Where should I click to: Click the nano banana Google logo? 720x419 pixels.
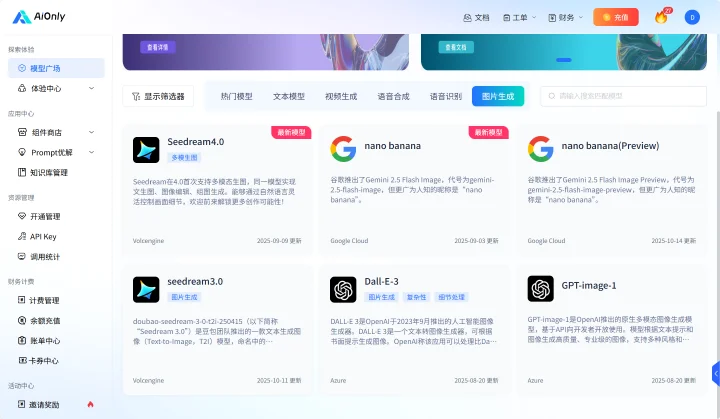(343, 149)
